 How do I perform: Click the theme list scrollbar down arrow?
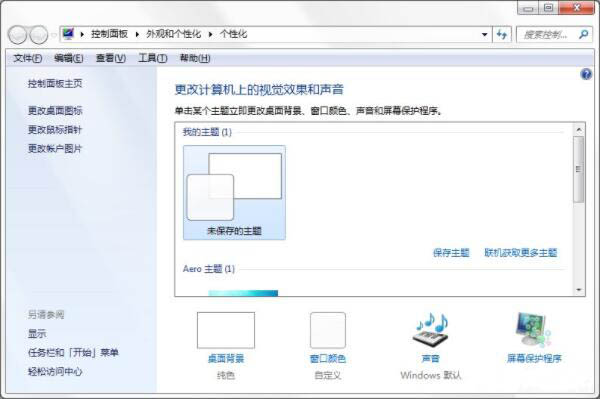579,290
